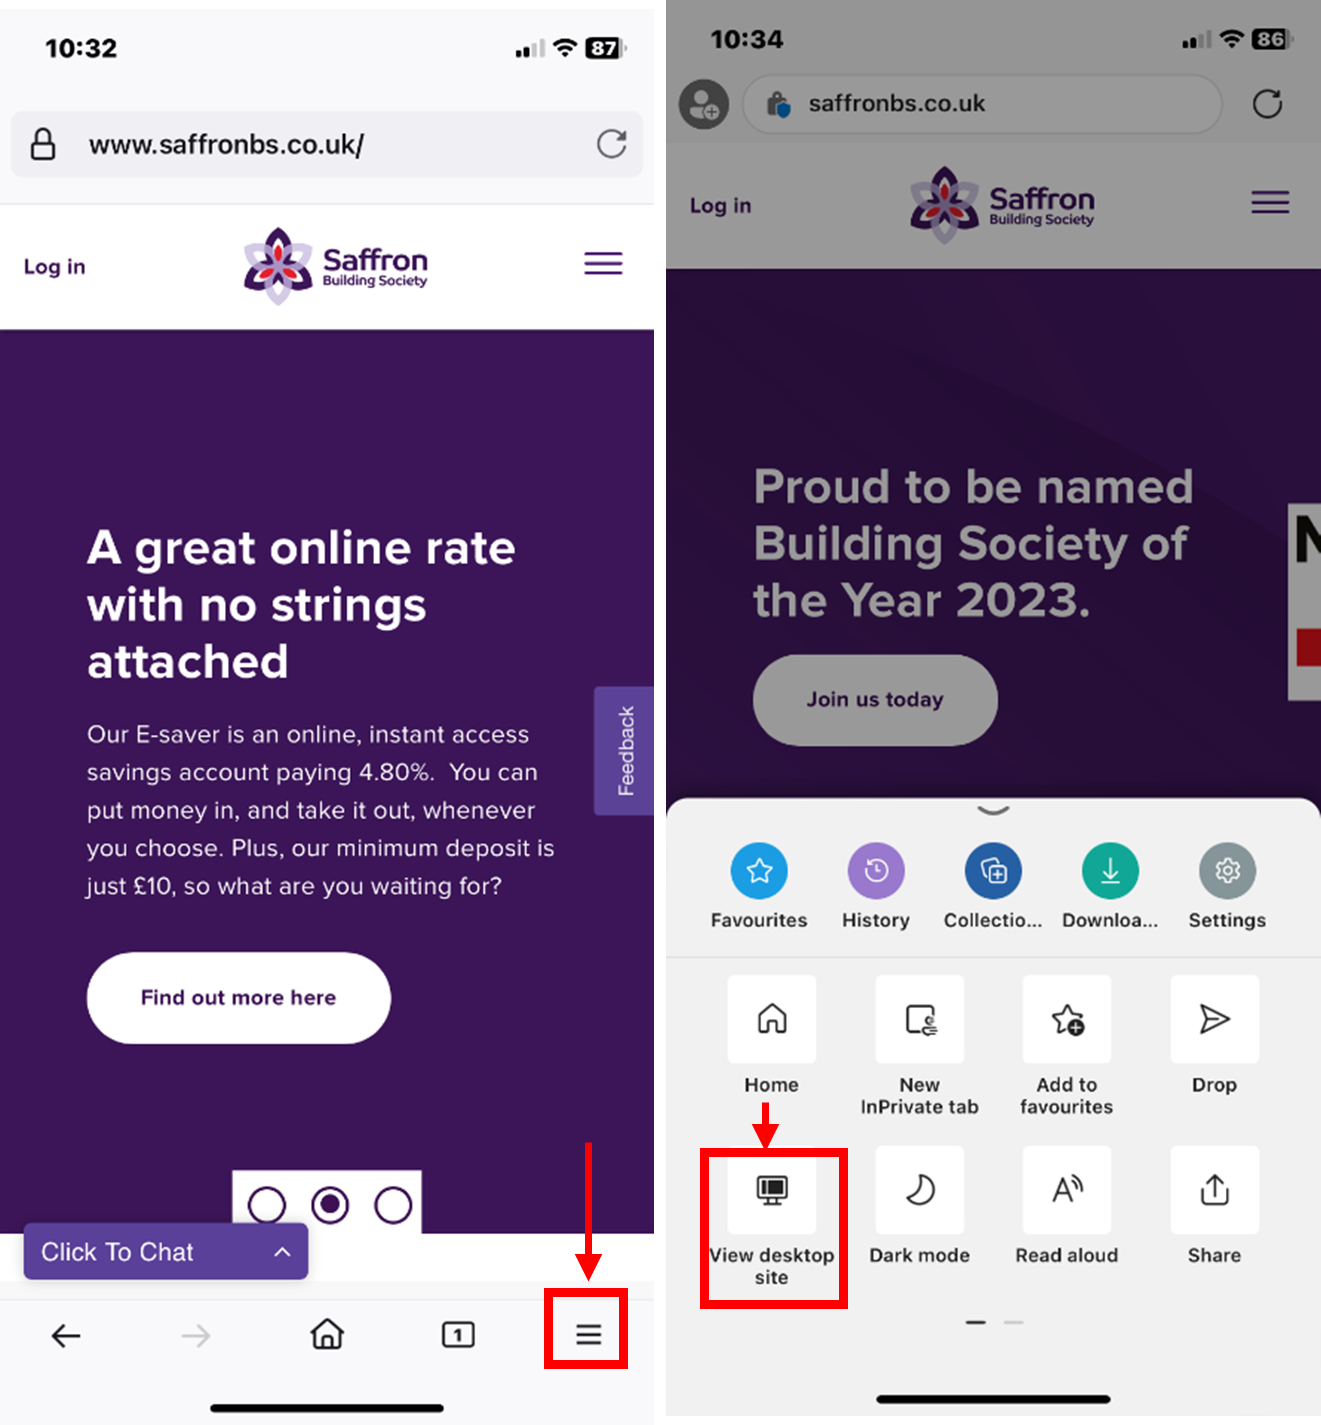Click Log in link on left phone

[x=55, y=267]
